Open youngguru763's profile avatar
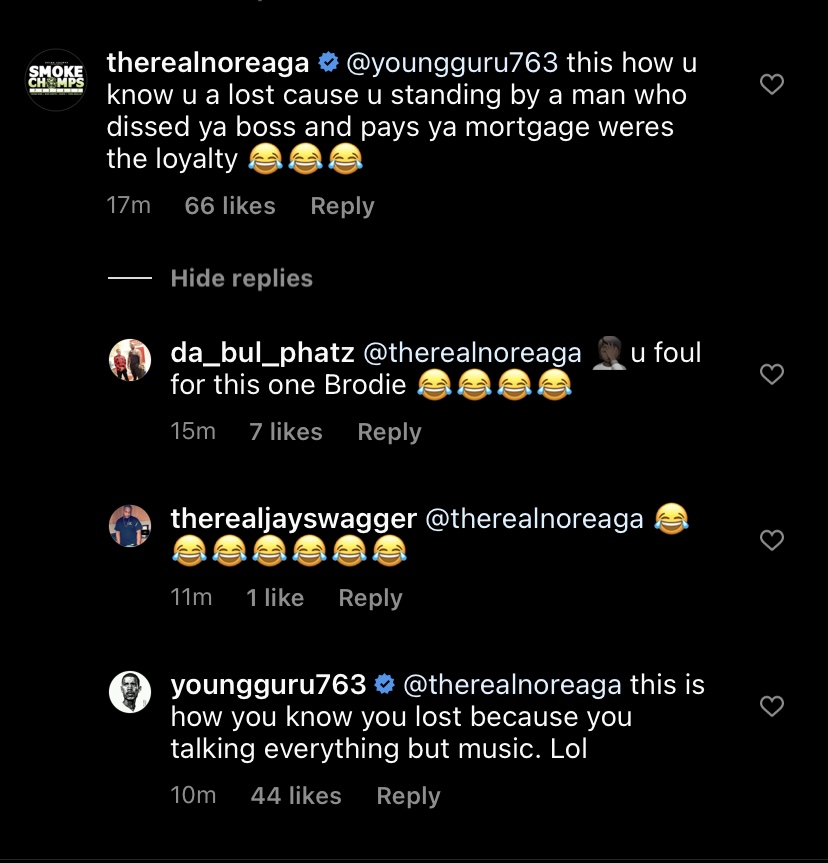 pos(130,692)
